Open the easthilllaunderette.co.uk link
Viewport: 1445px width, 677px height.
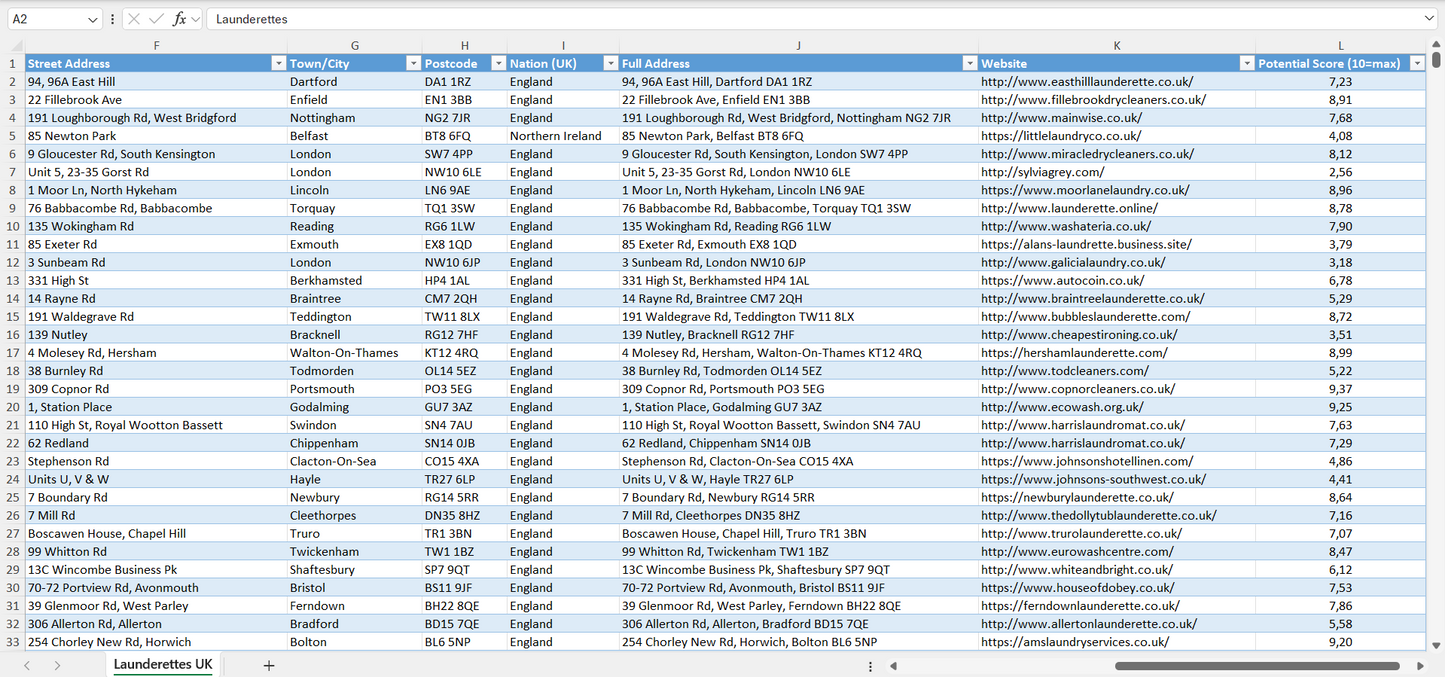1083,81
